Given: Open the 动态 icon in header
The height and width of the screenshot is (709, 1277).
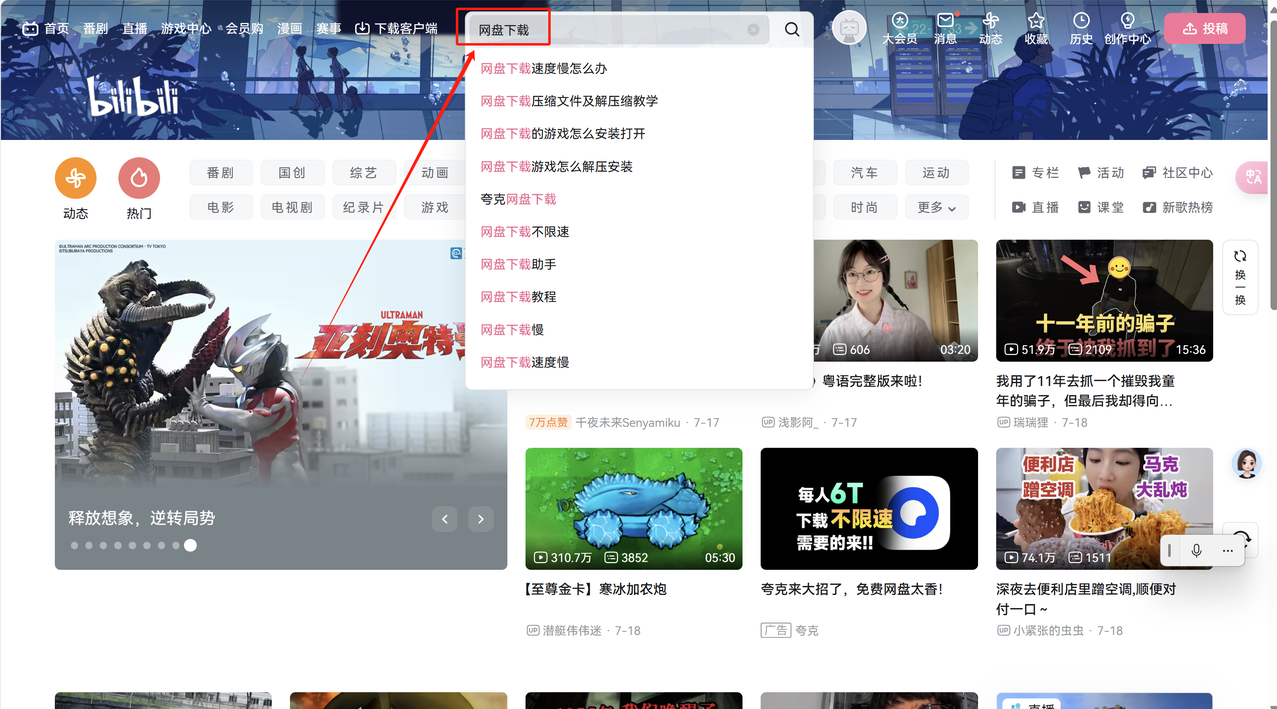Looking at the screenshot, I should point(990,28).
